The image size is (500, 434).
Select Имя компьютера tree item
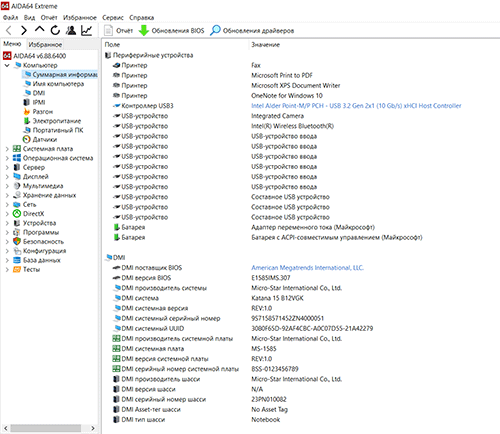[54, 84]
